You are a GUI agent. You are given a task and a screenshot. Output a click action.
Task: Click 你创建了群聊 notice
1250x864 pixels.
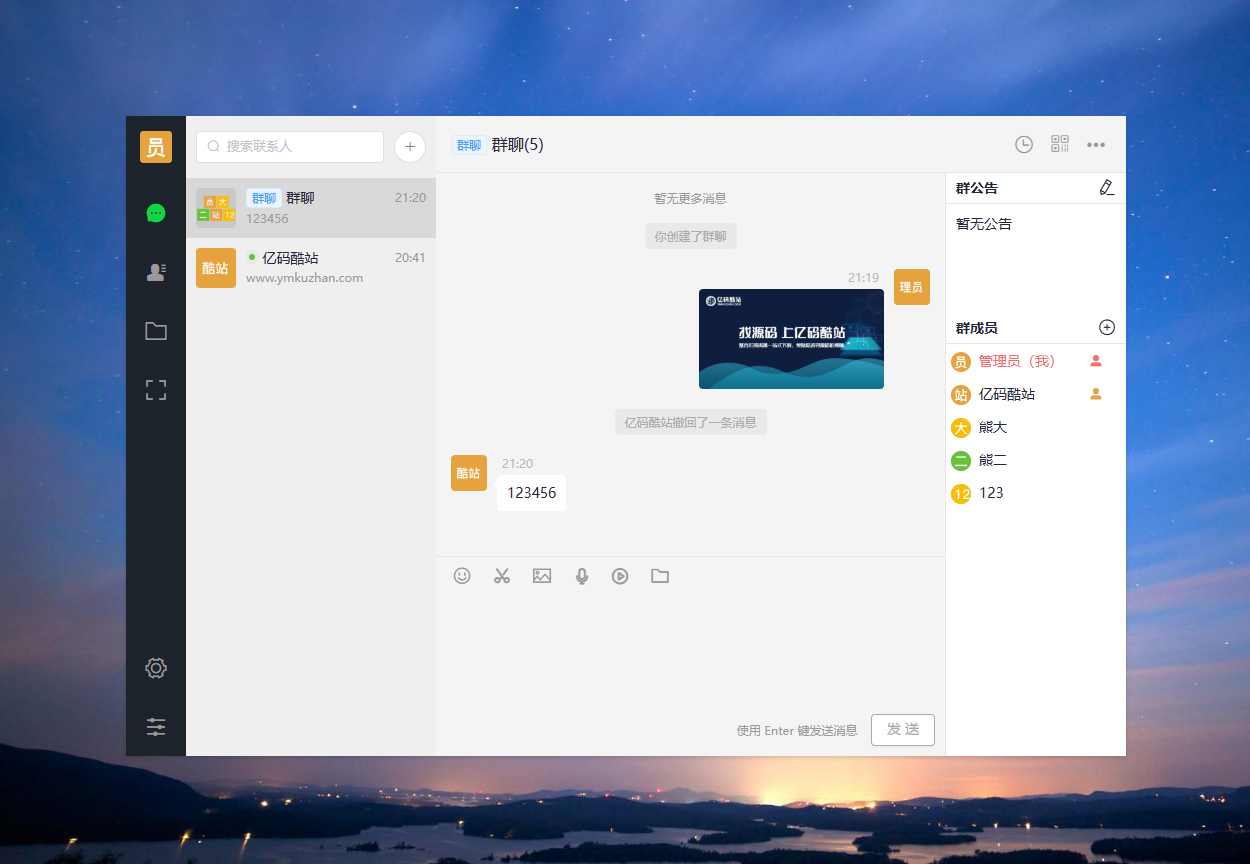(x=690, y=237)
